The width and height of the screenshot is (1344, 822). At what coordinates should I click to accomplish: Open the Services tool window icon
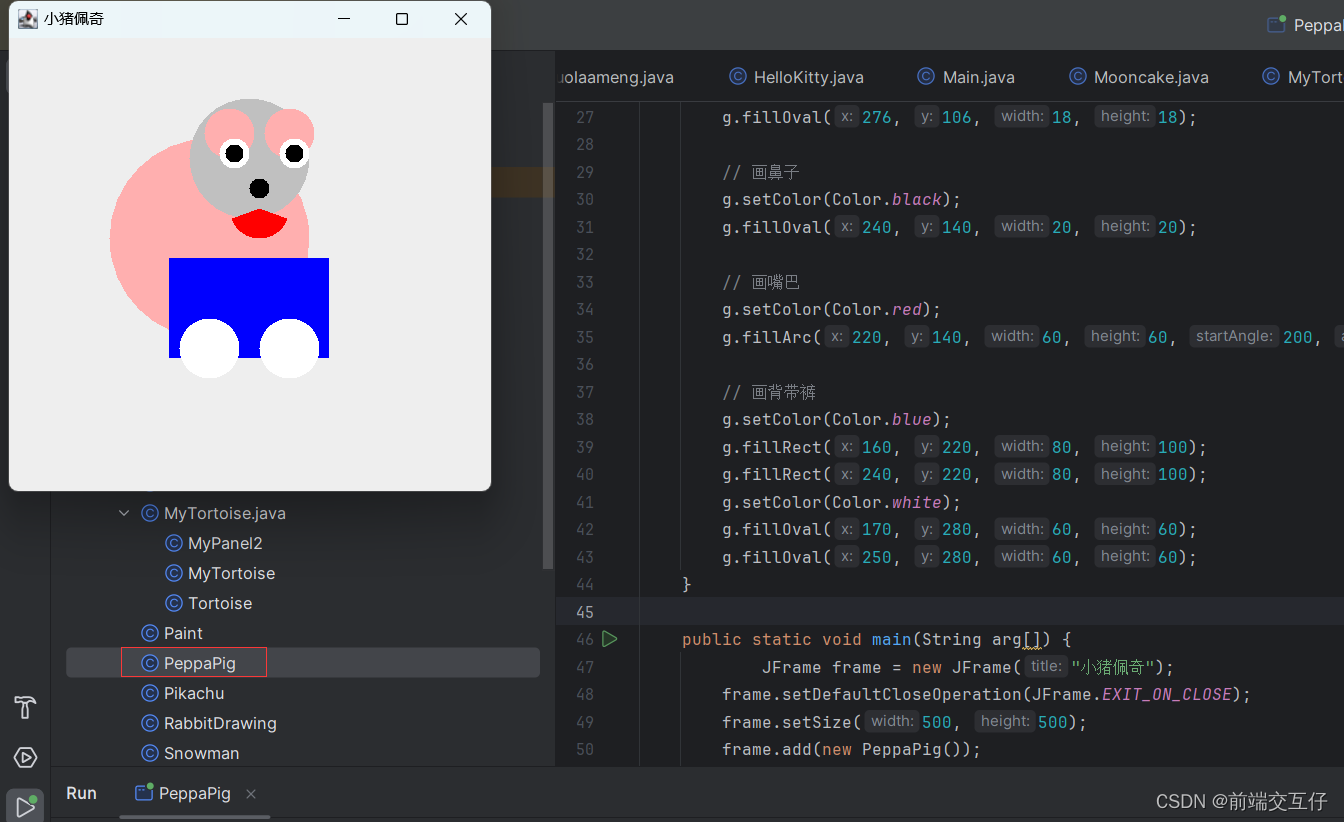point(25,757)
